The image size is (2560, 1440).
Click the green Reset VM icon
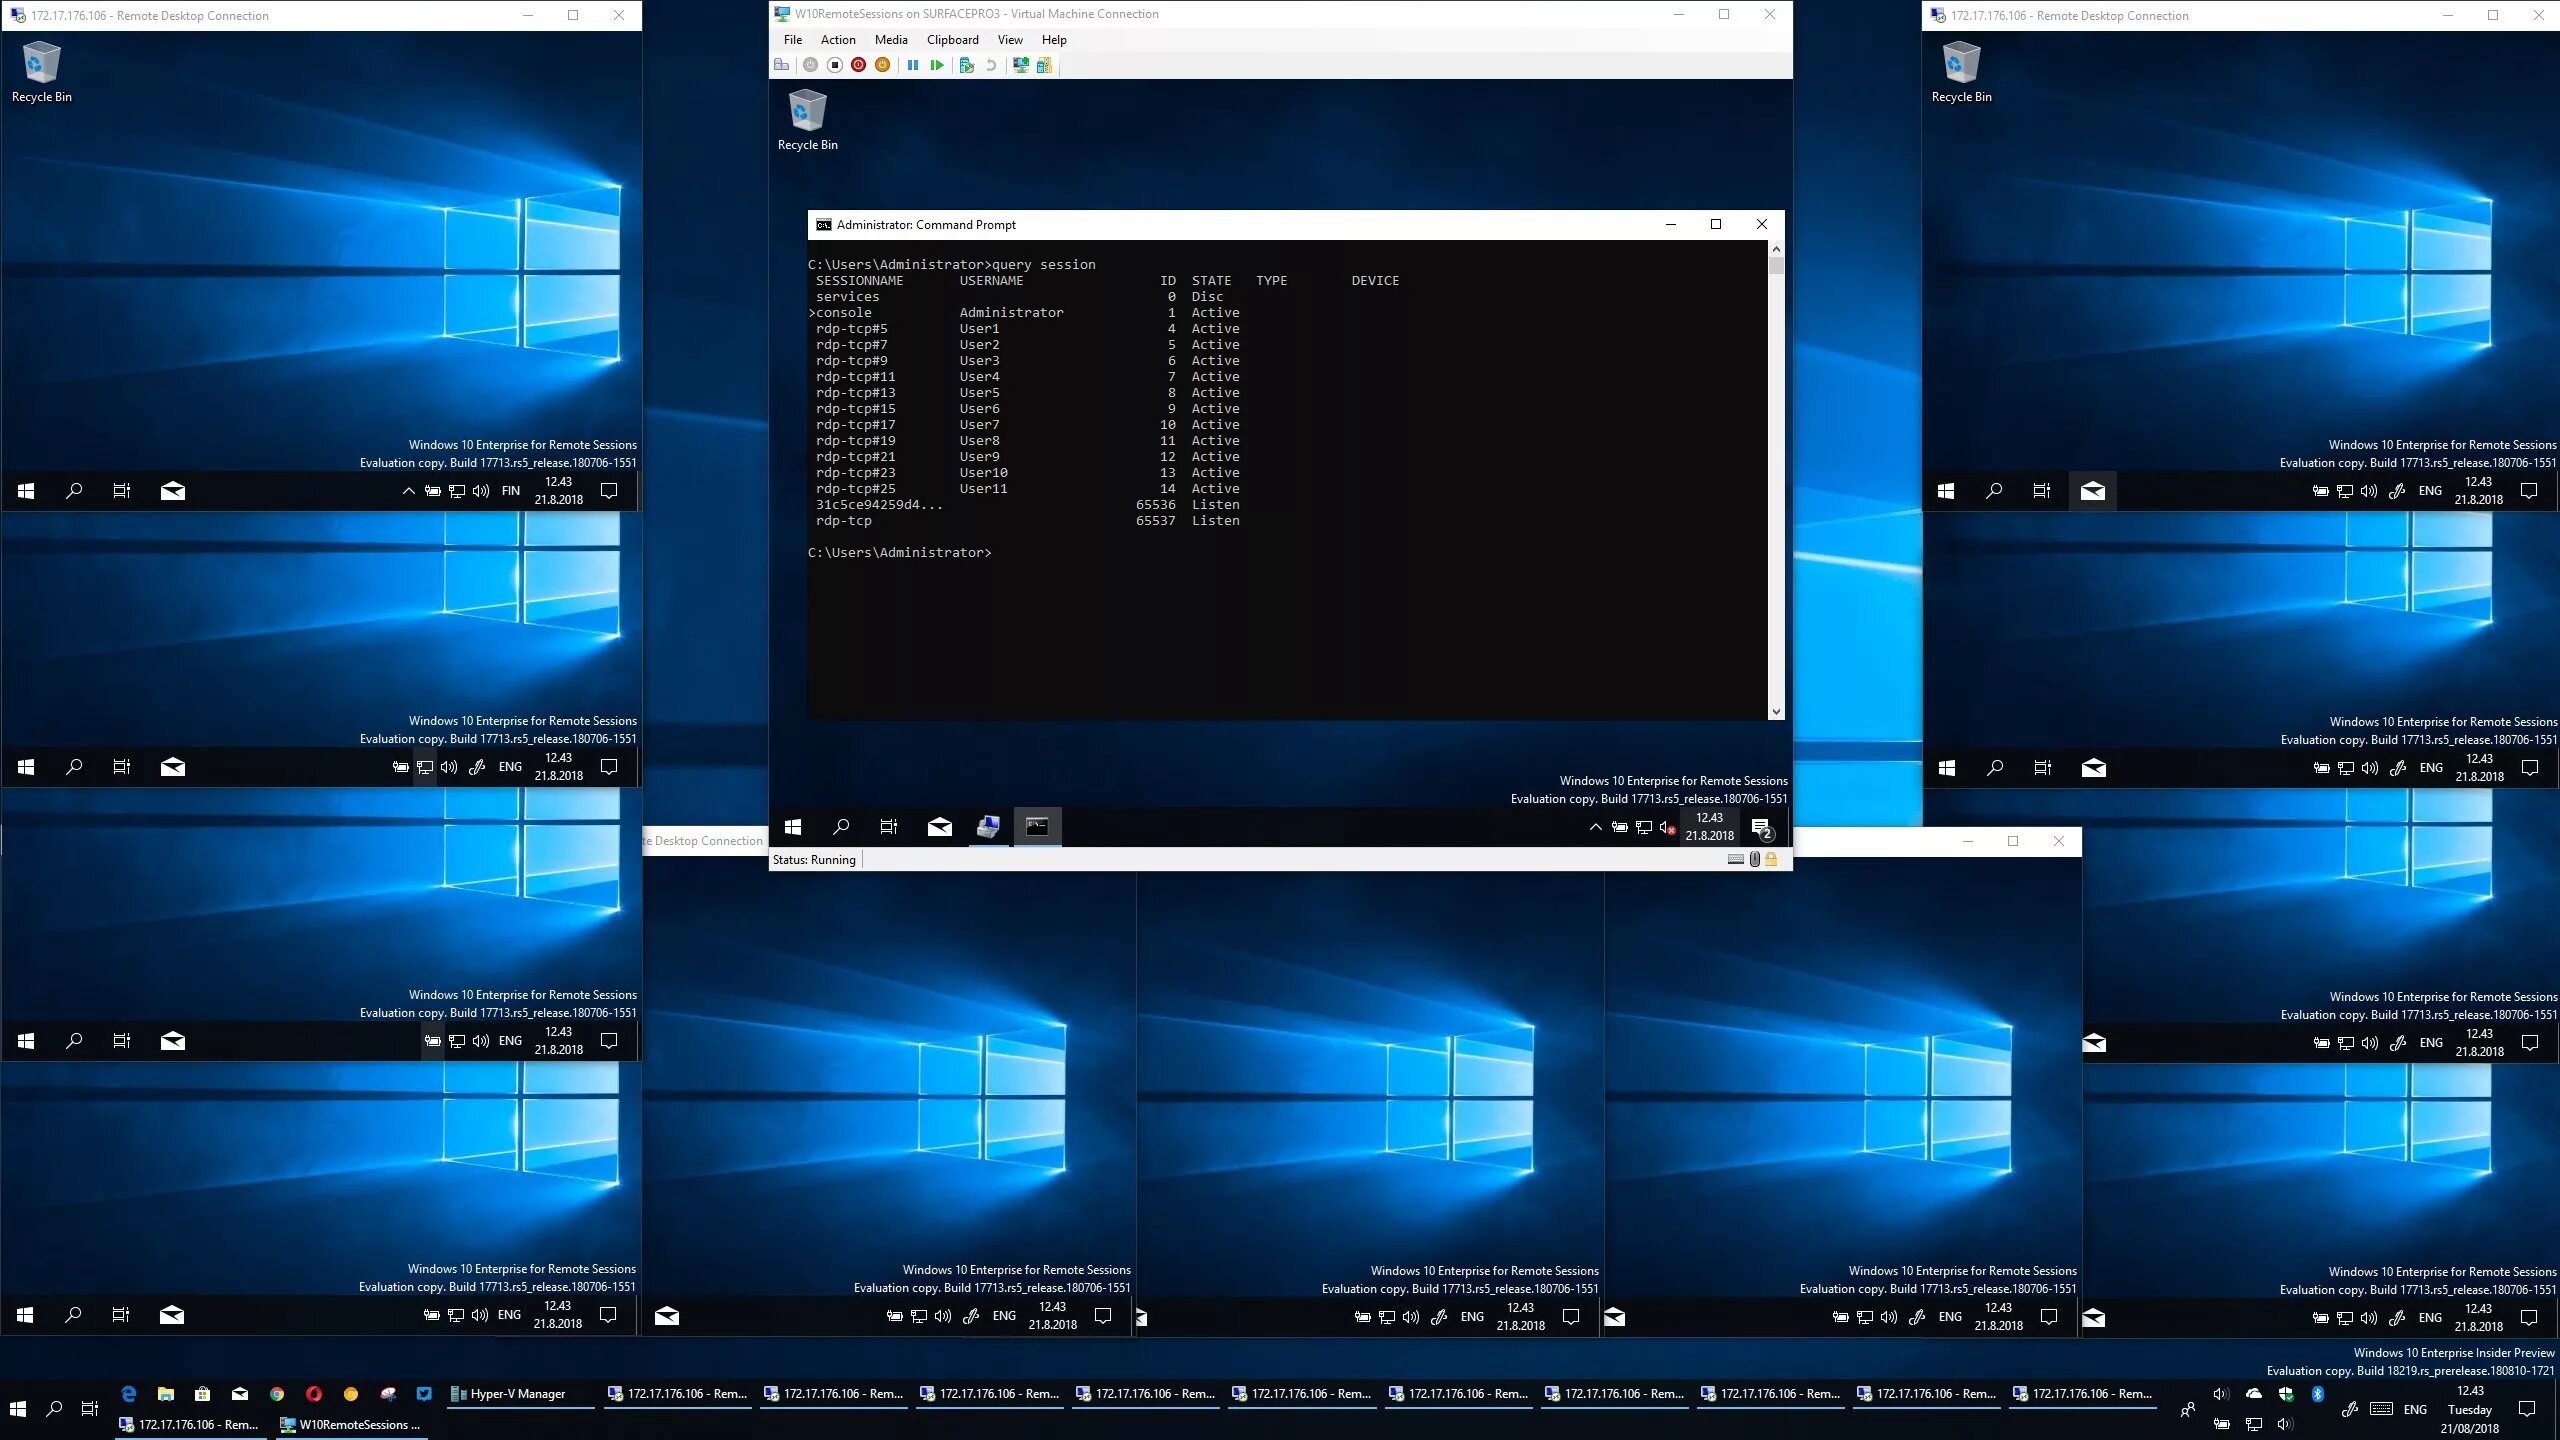[x=937, y=65]
